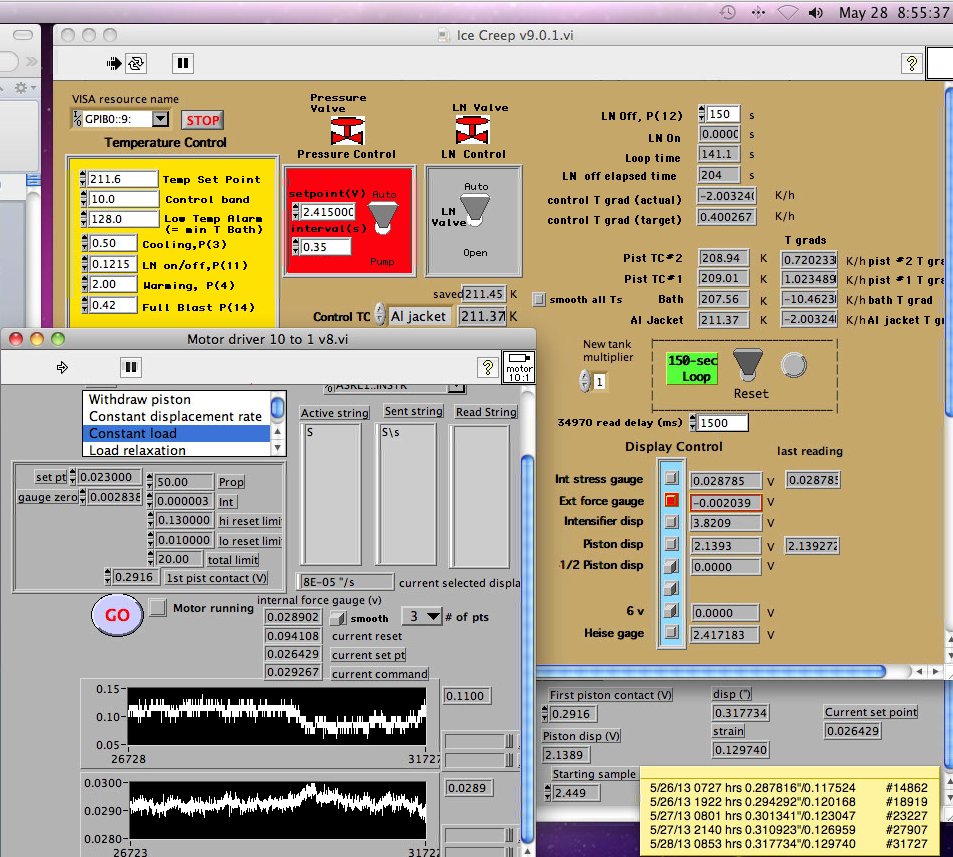Screen dimensions: 953x857
Task: Click the volume icon in the menu bar
Action: point(815,13)
